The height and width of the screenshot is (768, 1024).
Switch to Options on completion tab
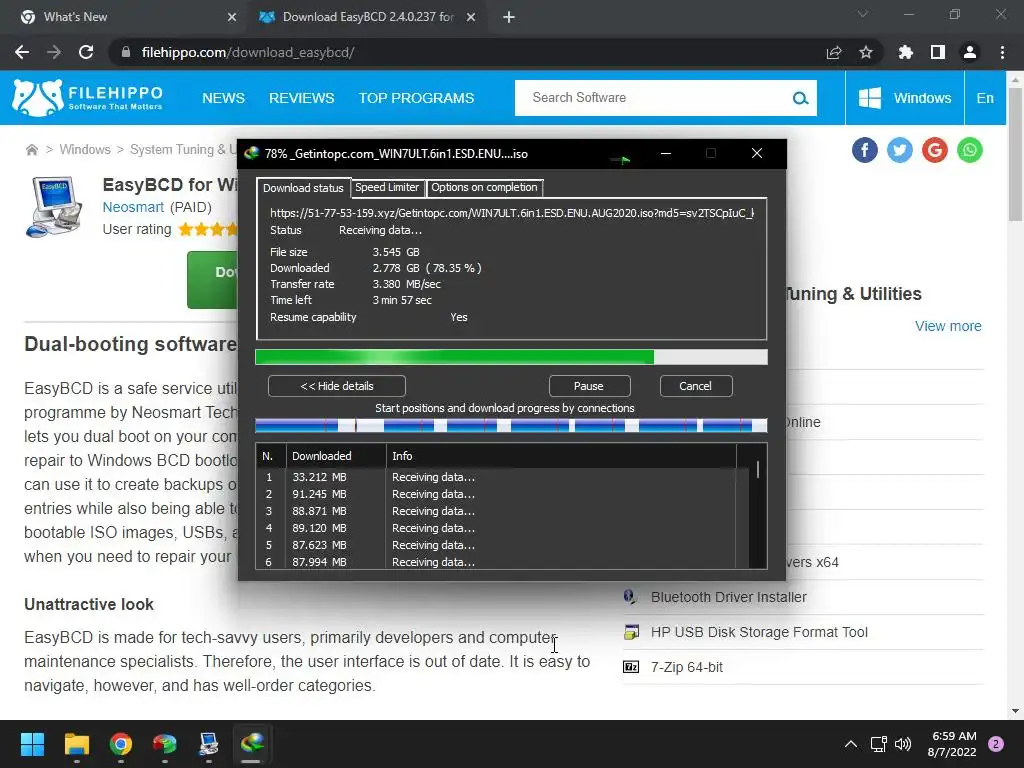(x=484, y=187)
